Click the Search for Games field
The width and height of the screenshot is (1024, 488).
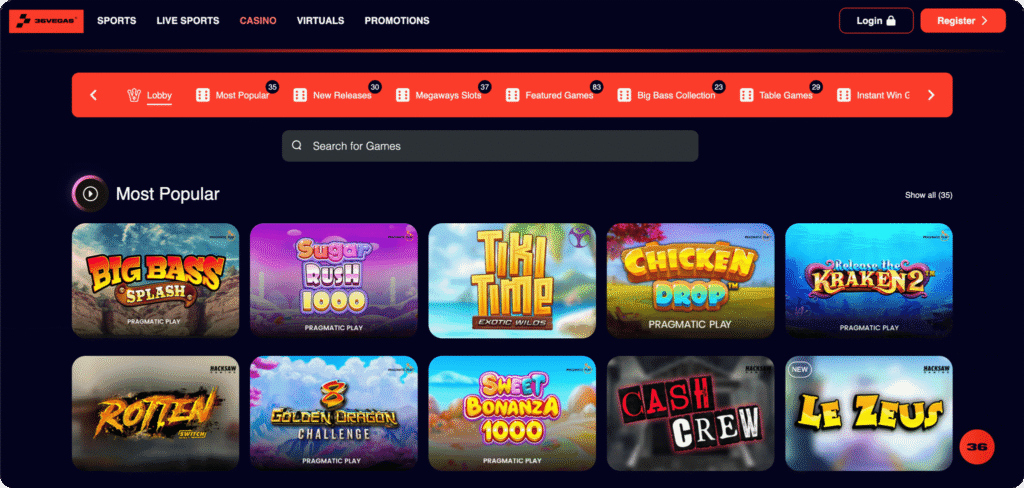pyautogui.click(x=490, y=146)
